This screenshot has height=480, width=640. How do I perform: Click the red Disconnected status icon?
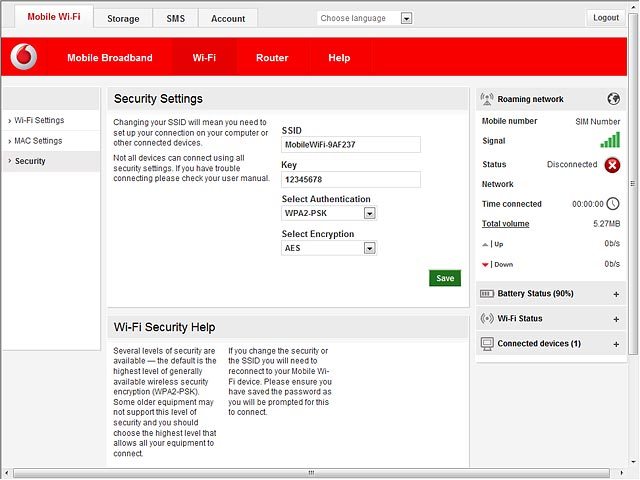pos(612,165)
